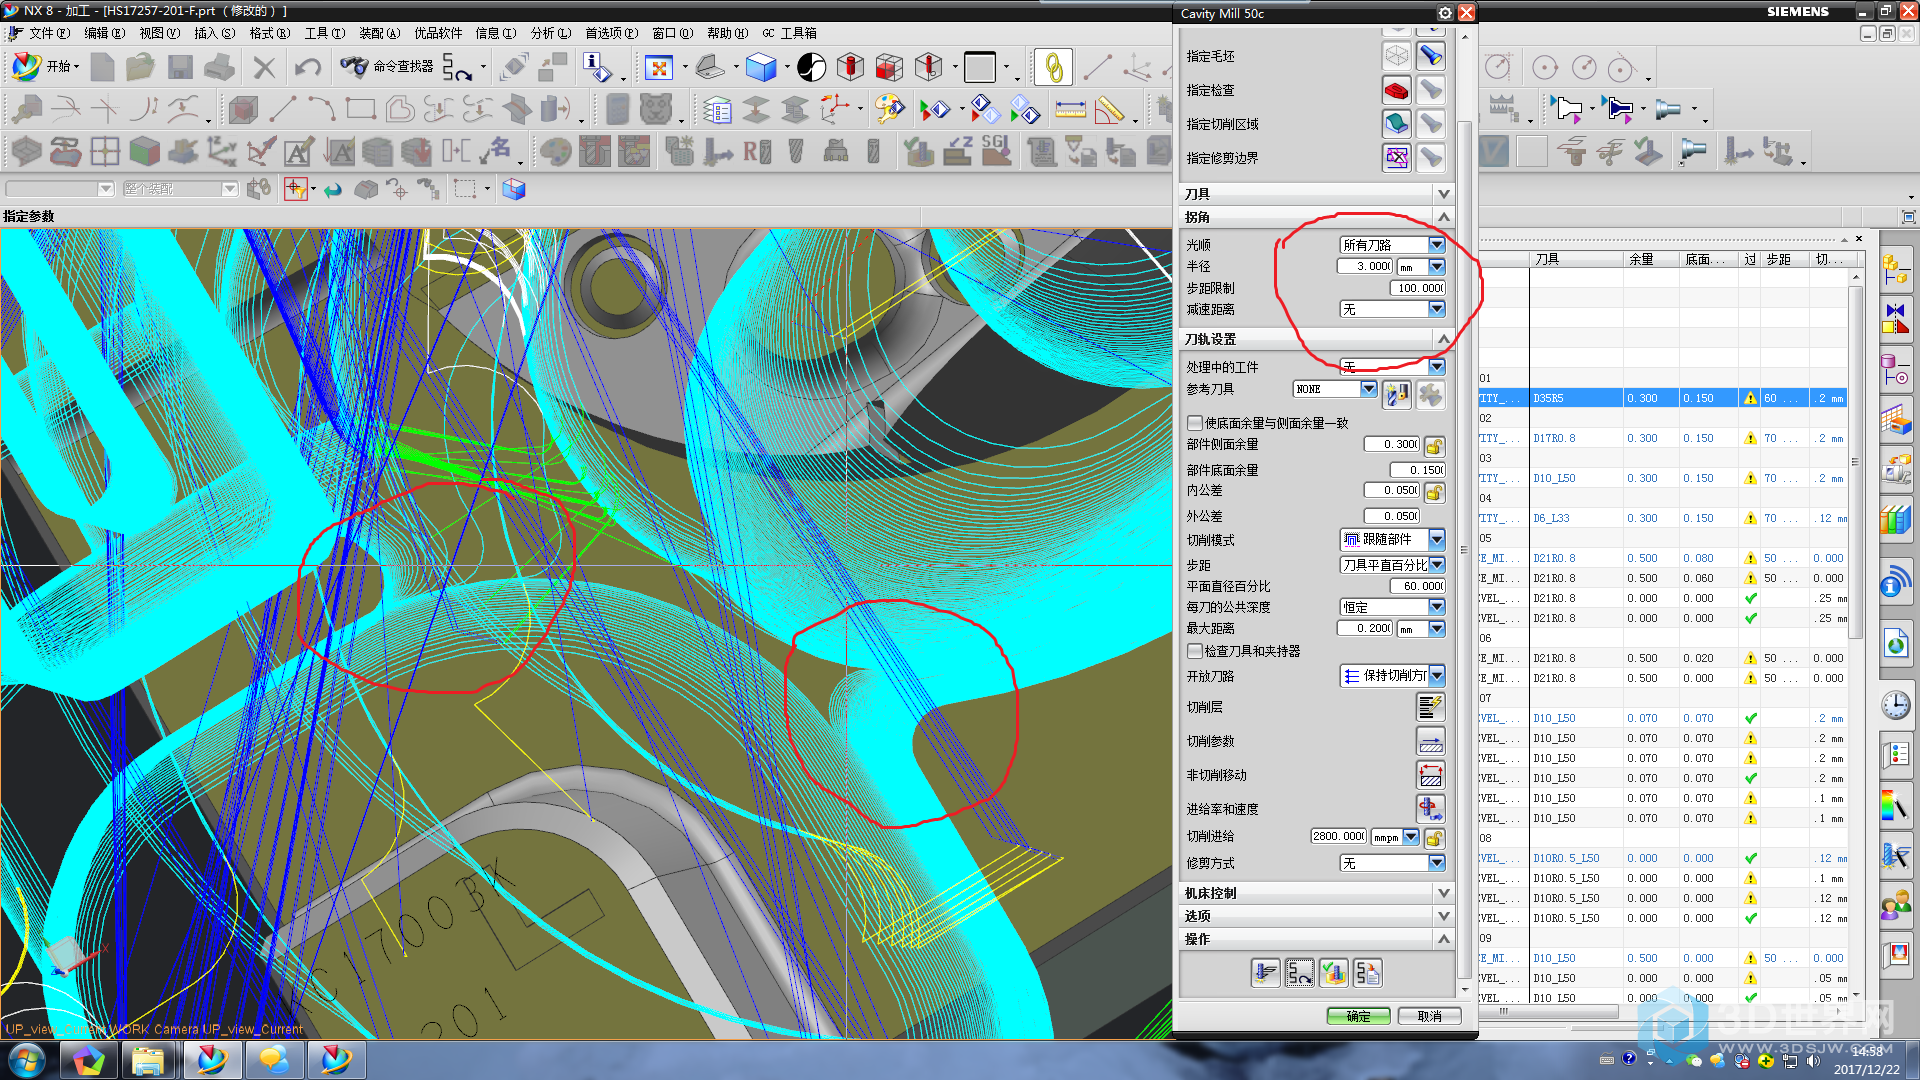Click the Measure distance ruler icon

click(1070, 109)
